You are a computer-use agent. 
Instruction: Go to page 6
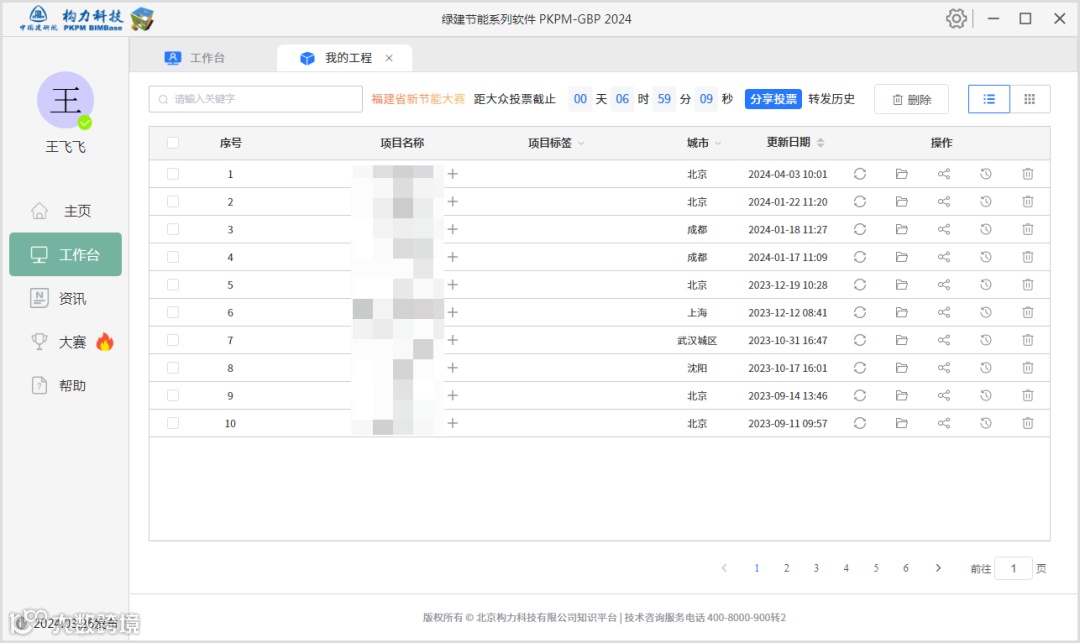coord(906,568)
